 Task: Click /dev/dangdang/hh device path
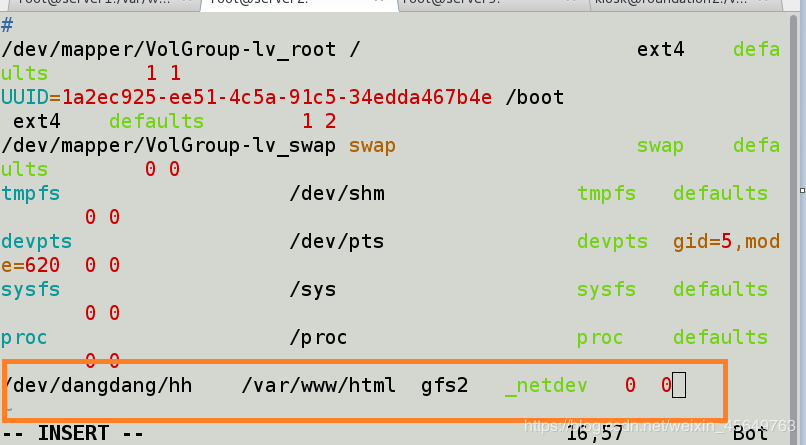click(99, 385)
